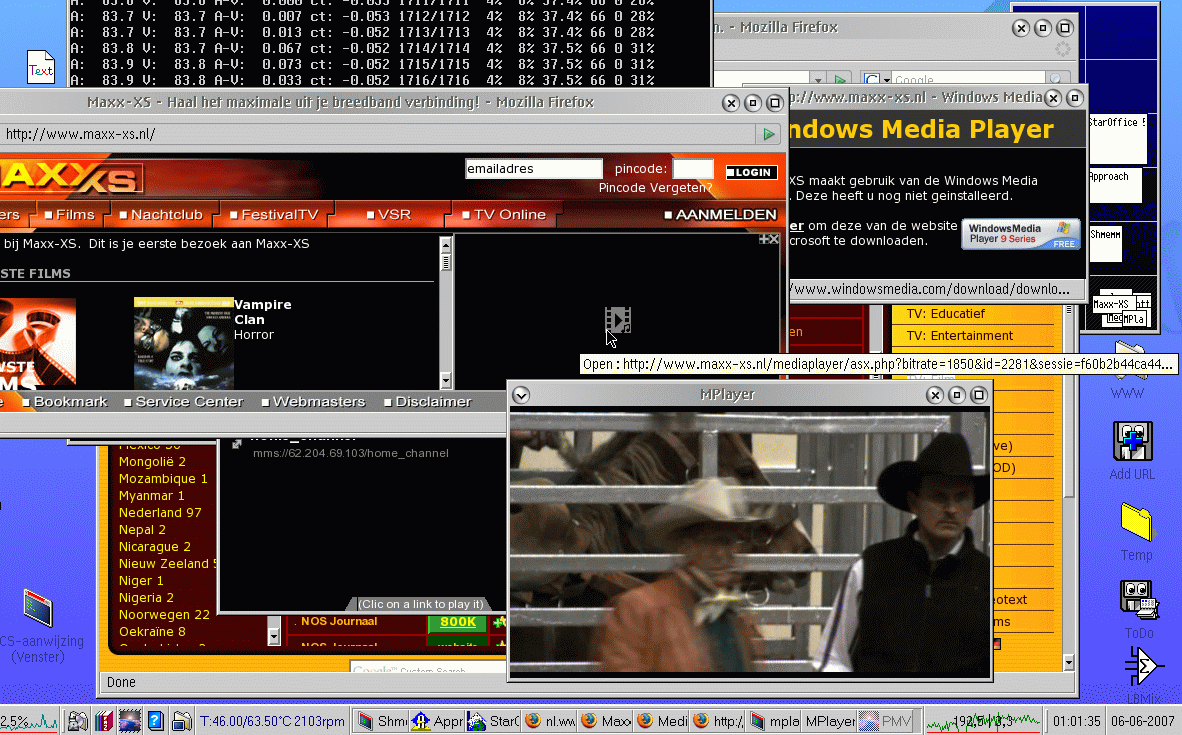Open the AANMELDEN tab
Screen dimensions: 1182x735
coord(721,215)
